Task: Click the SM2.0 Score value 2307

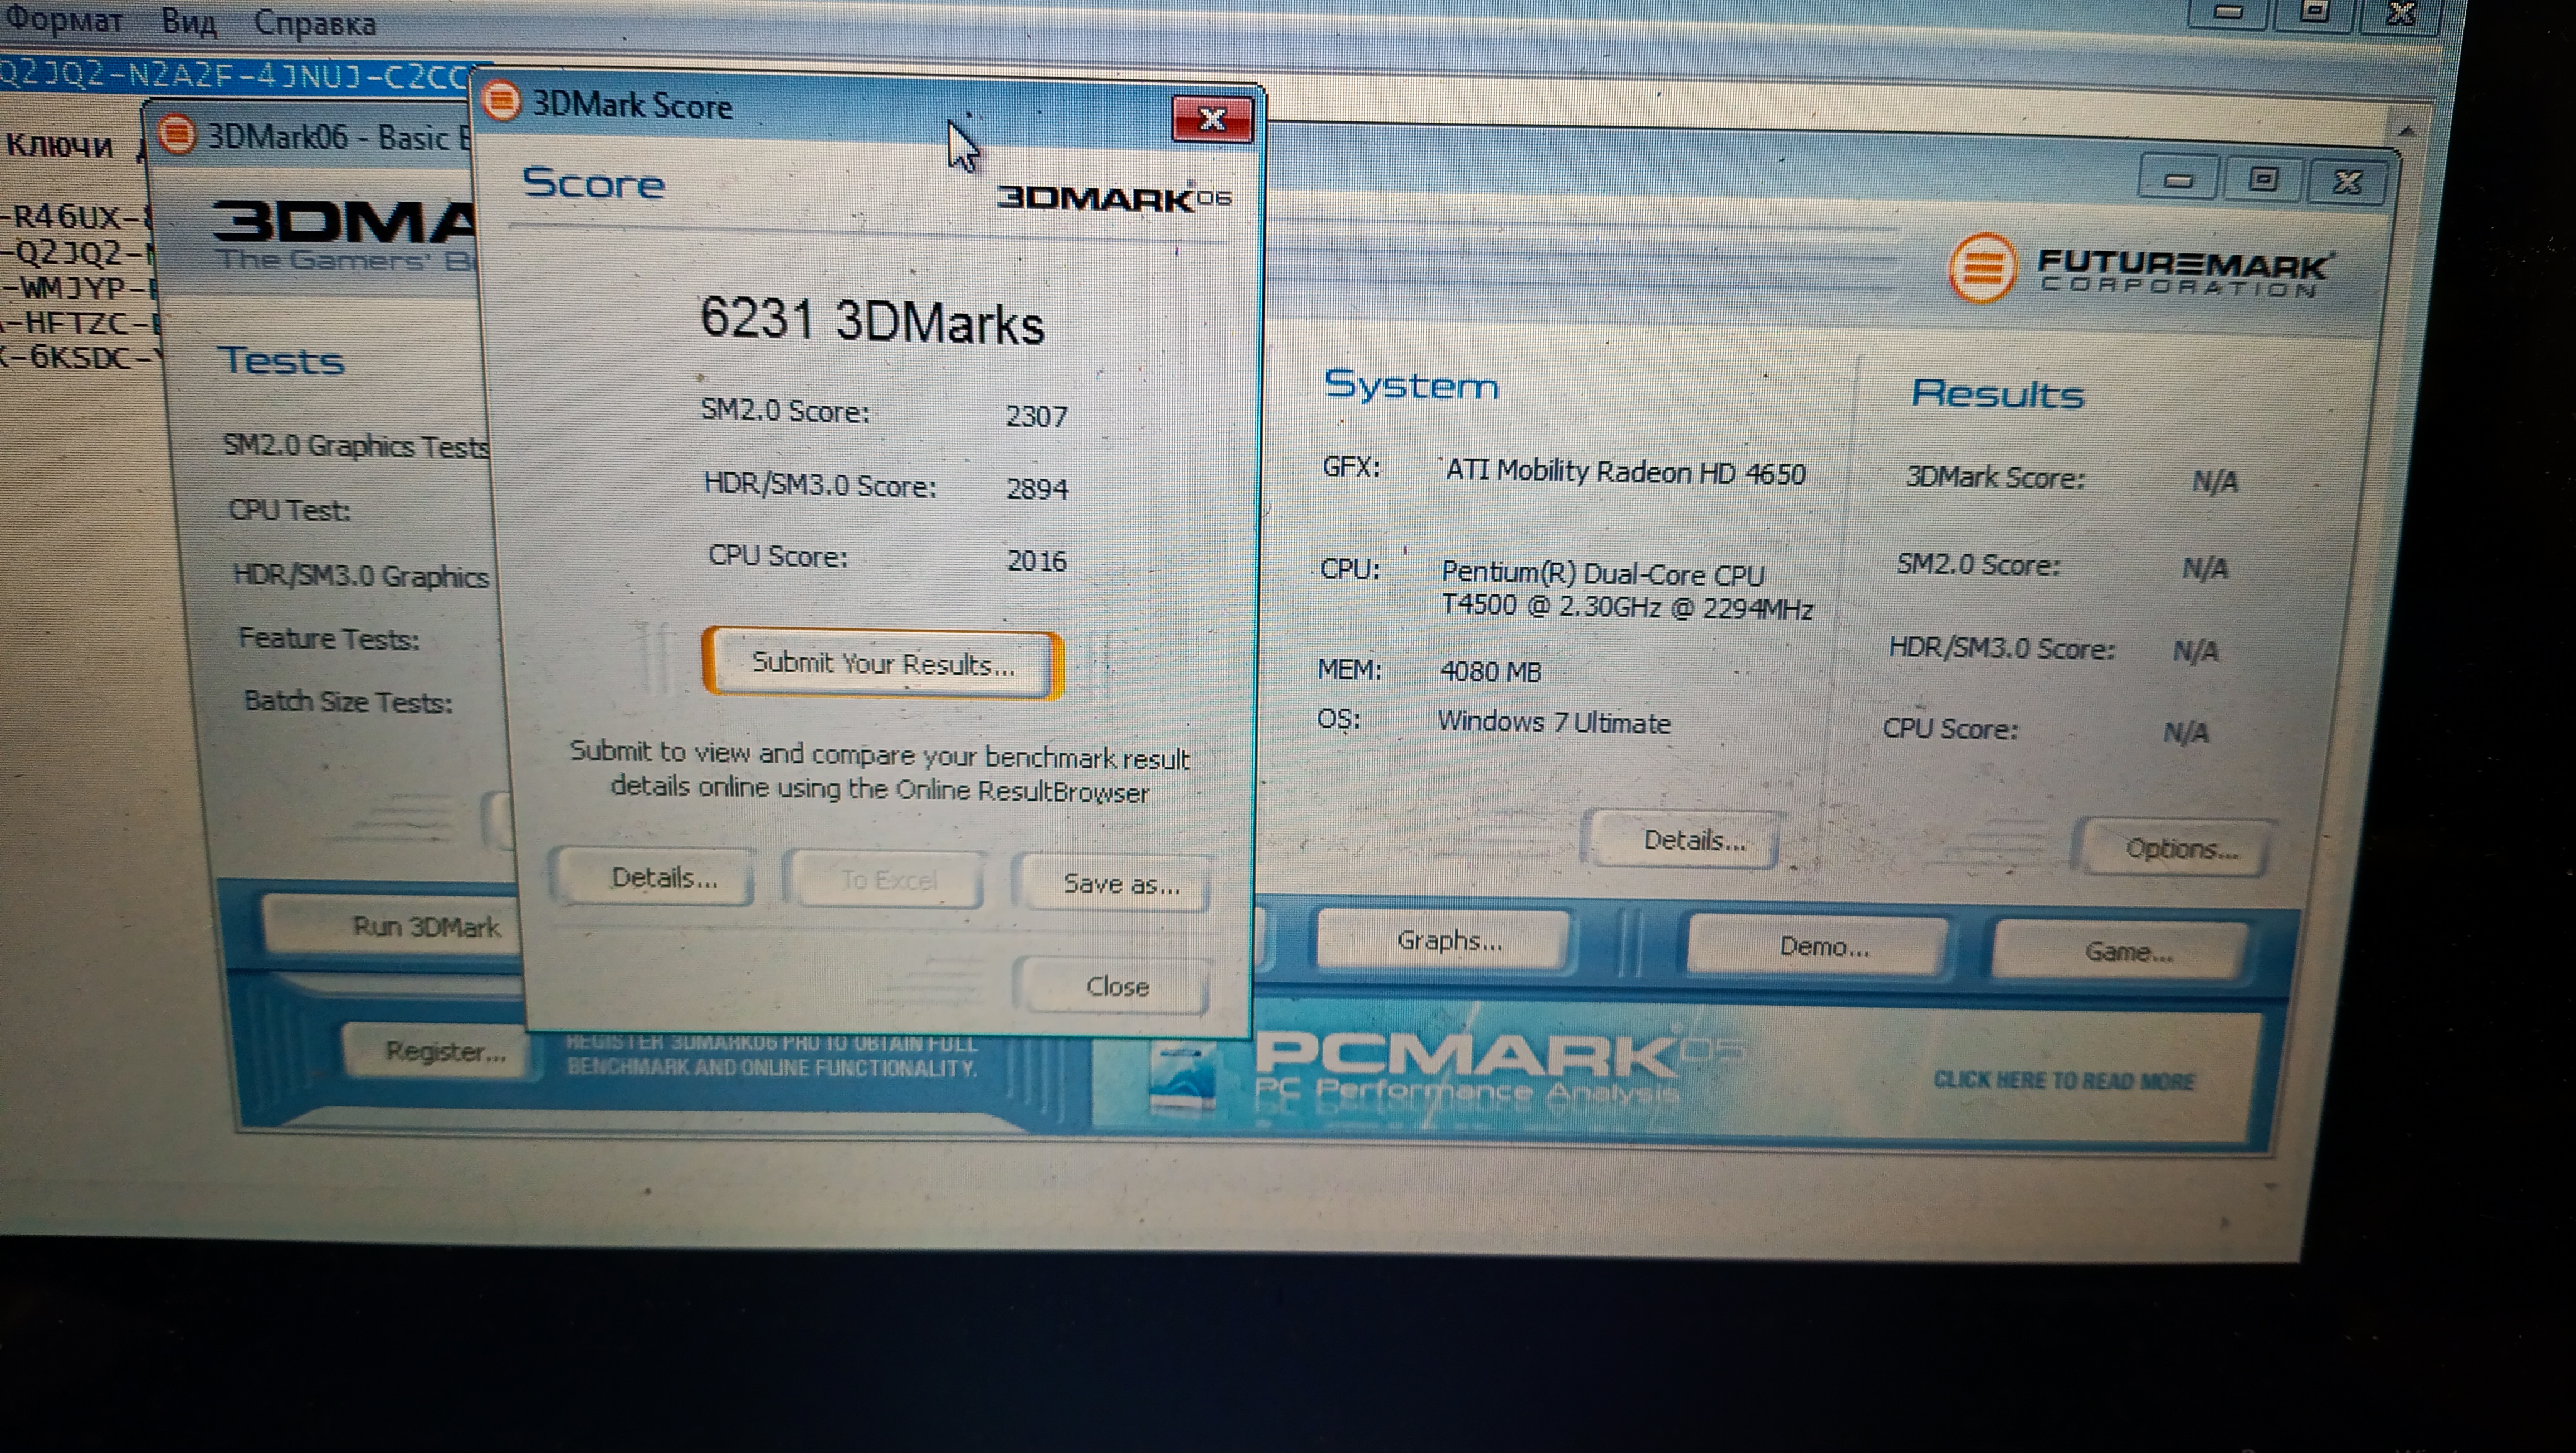Action: click(x=1036, y=415)
